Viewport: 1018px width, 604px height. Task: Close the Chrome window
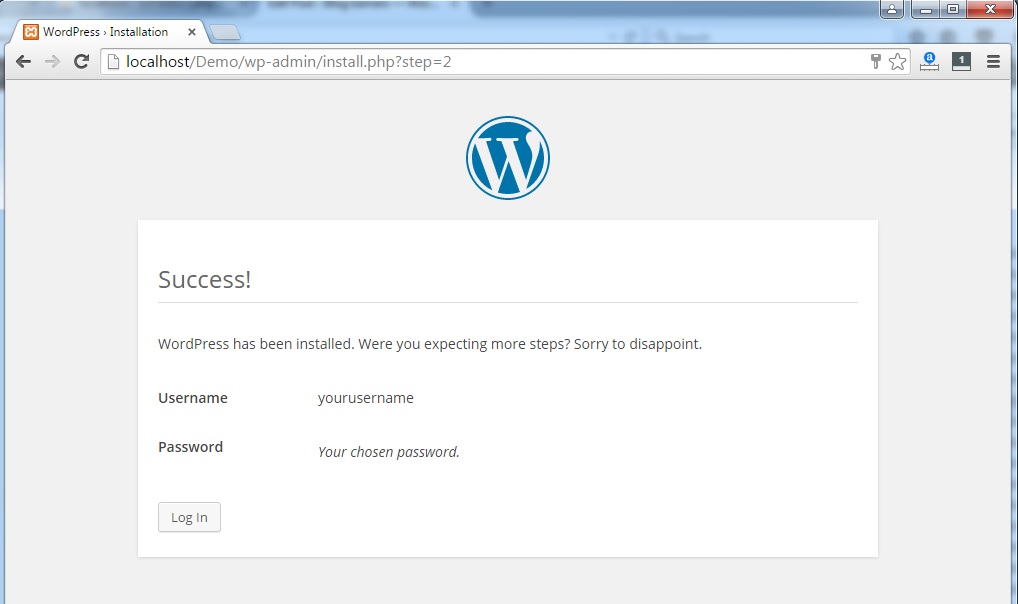990,9
